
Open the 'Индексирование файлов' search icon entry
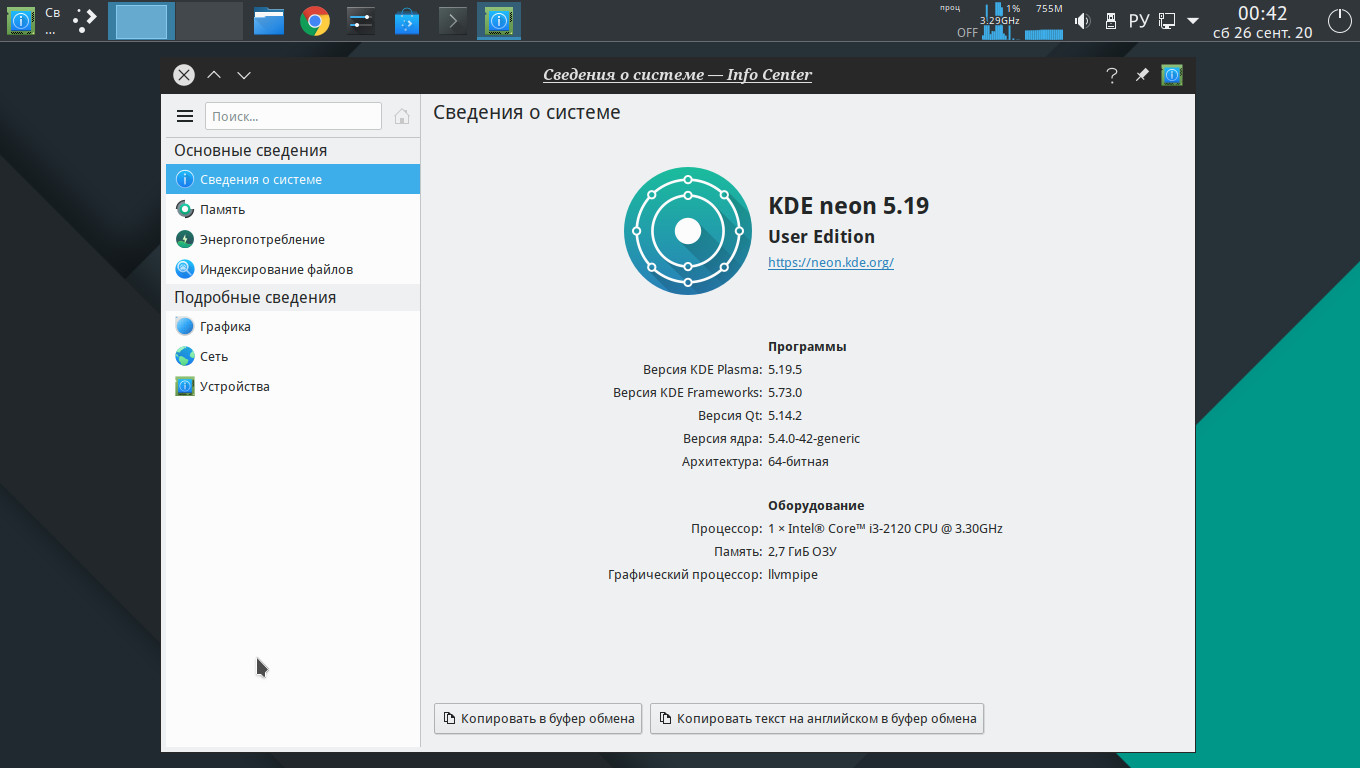(293, 269)
